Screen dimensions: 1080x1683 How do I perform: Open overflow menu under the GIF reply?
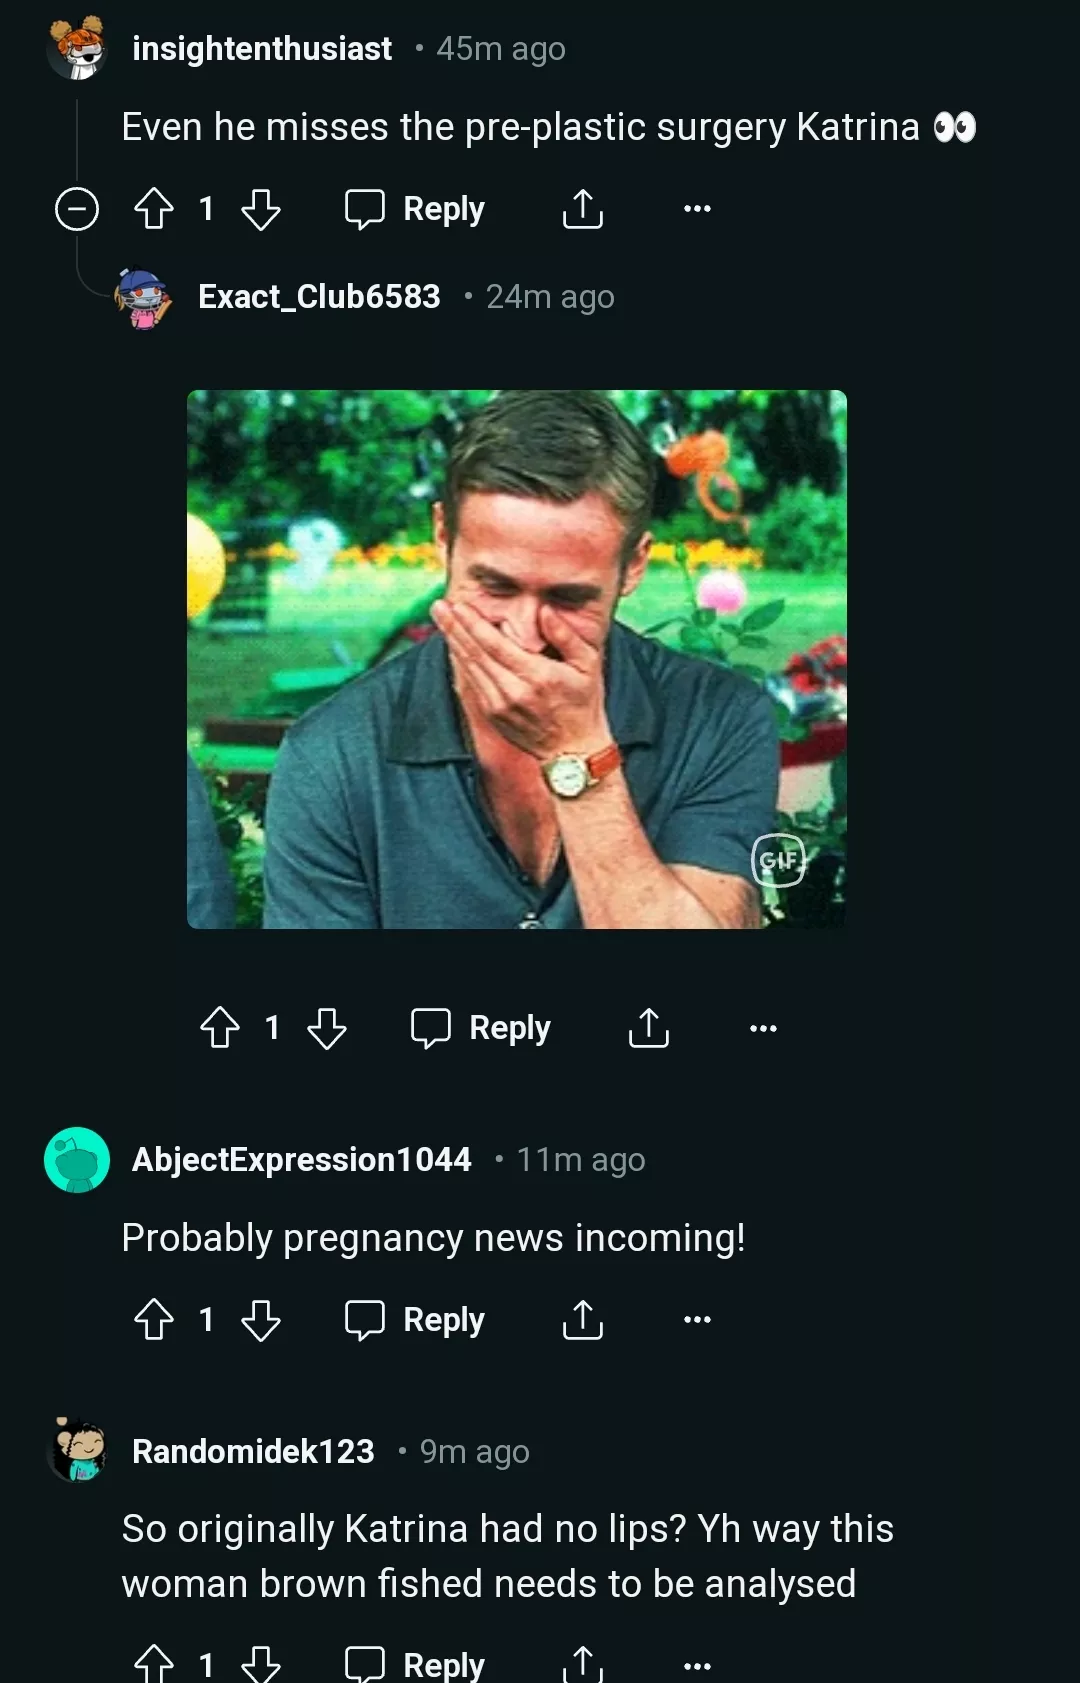[763, 1027]
